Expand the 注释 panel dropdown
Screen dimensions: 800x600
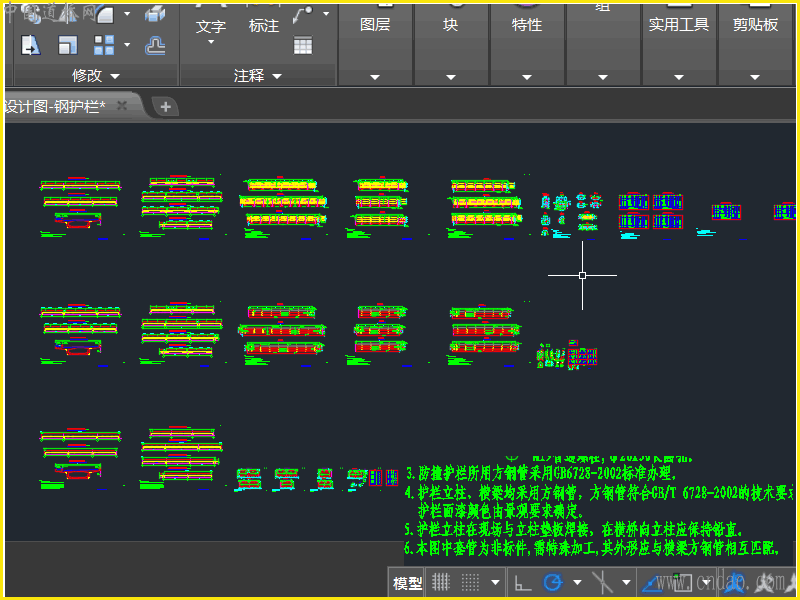pos(257,75)
